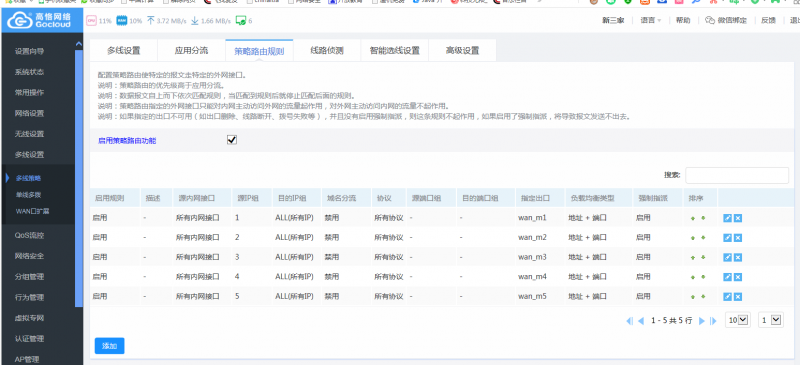Click the 添加 add button
Screen dimensions: 800x365
coord(110,346)
